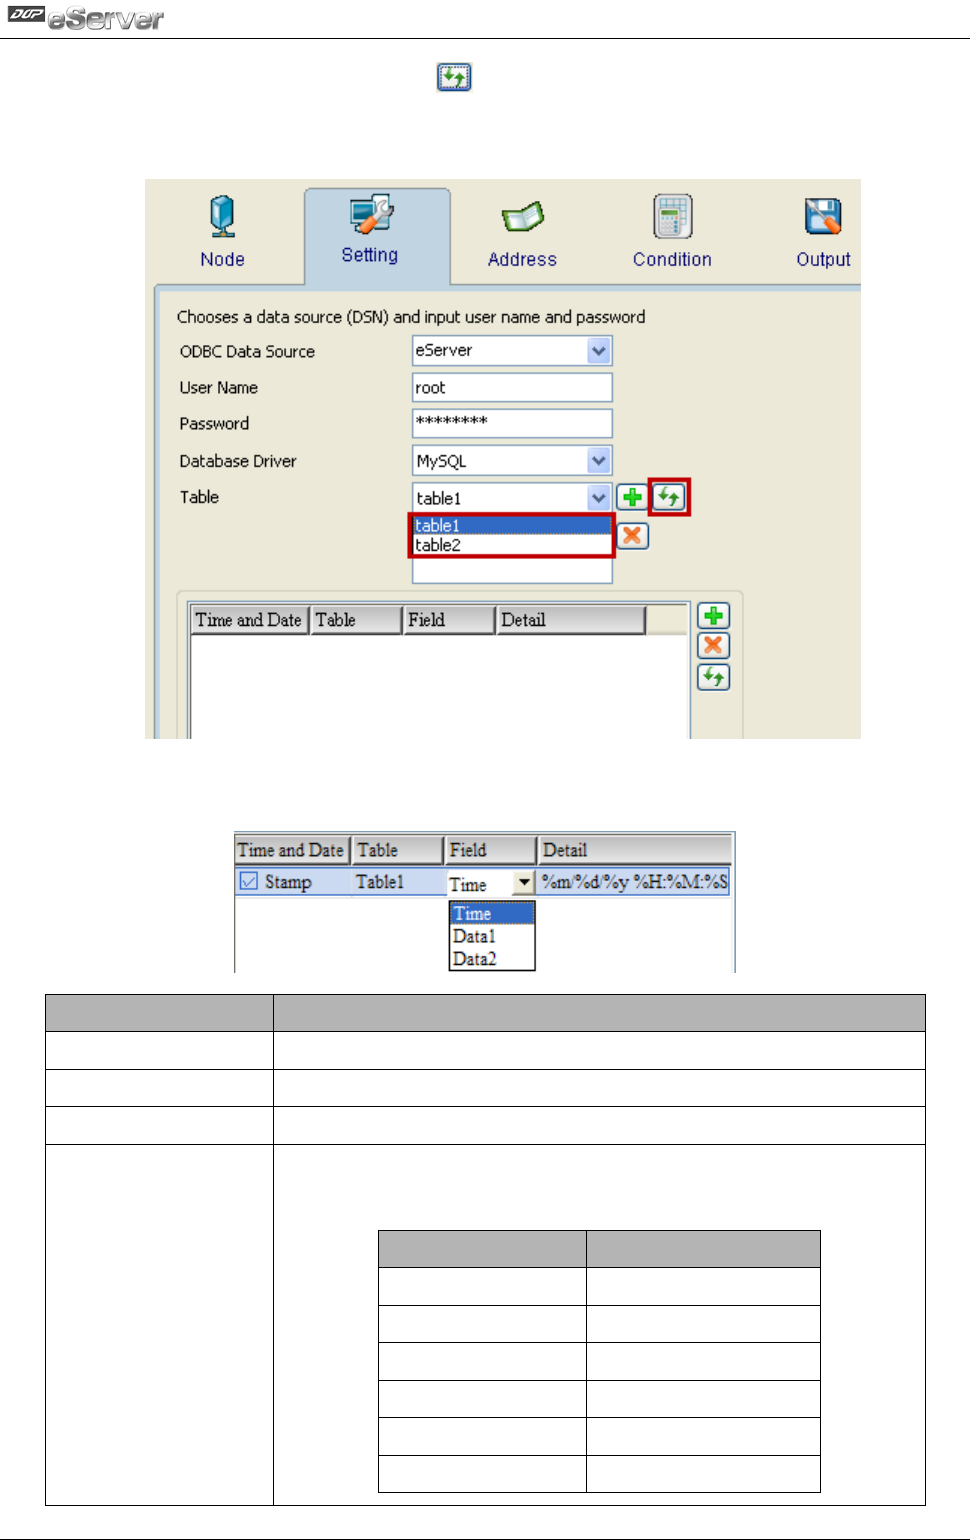Refresh tables with icon beside Table dropdown

(x=669, y=497)
